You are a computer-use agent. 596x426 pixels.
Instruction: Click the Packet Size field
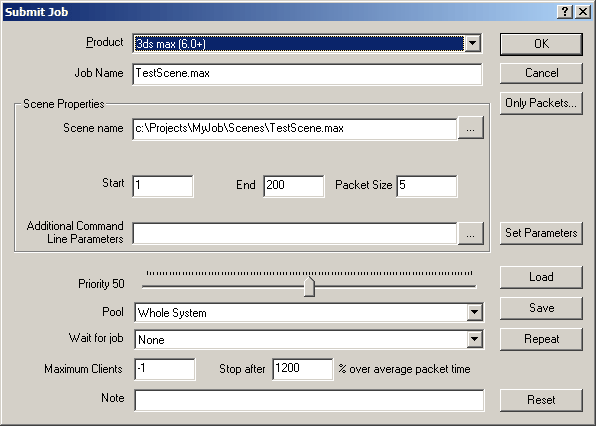[427, 186]
